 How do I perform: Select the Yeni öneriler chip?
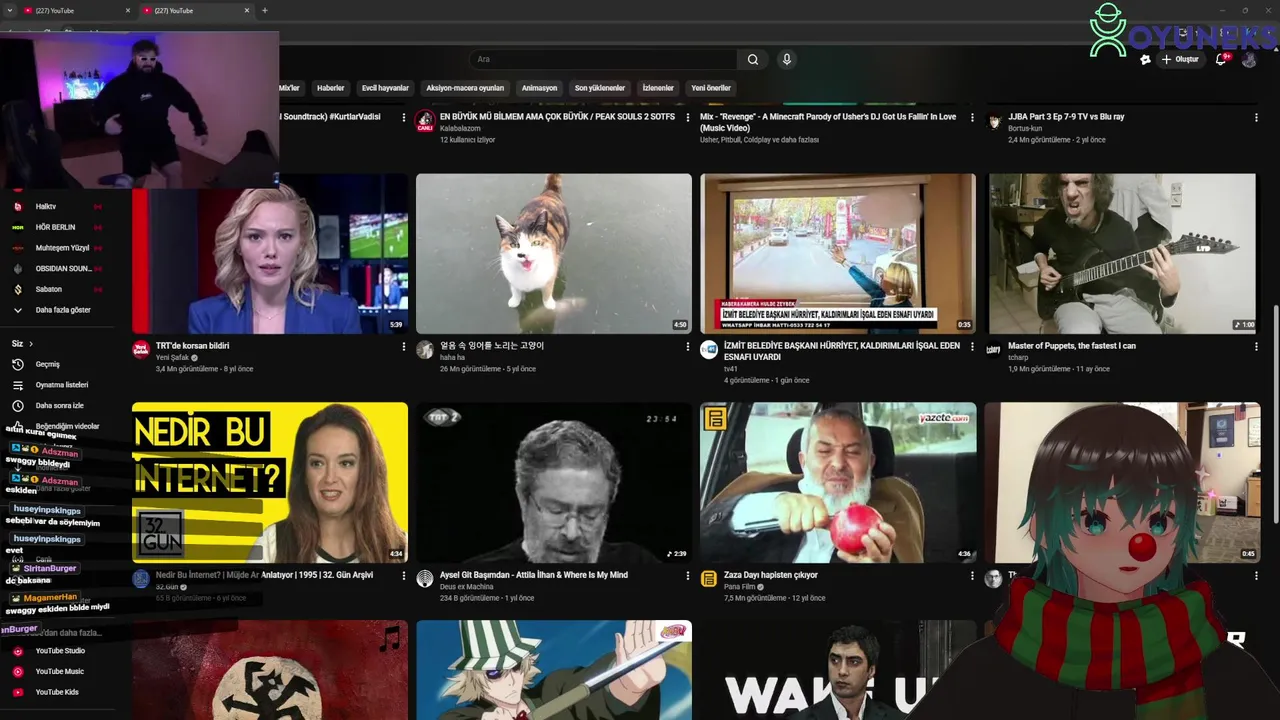711,88
